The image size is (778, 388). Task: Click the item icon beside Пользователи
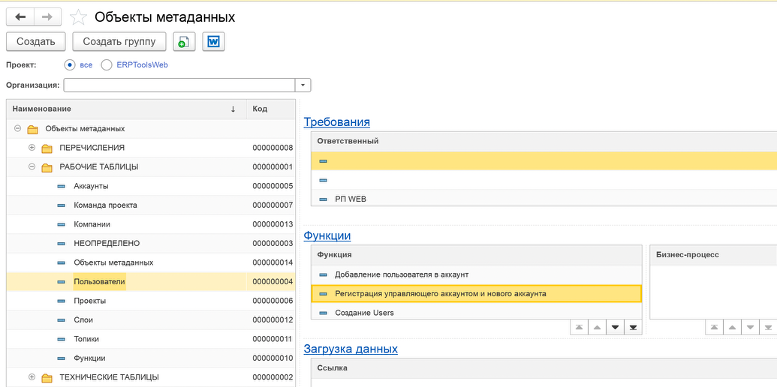61,282
